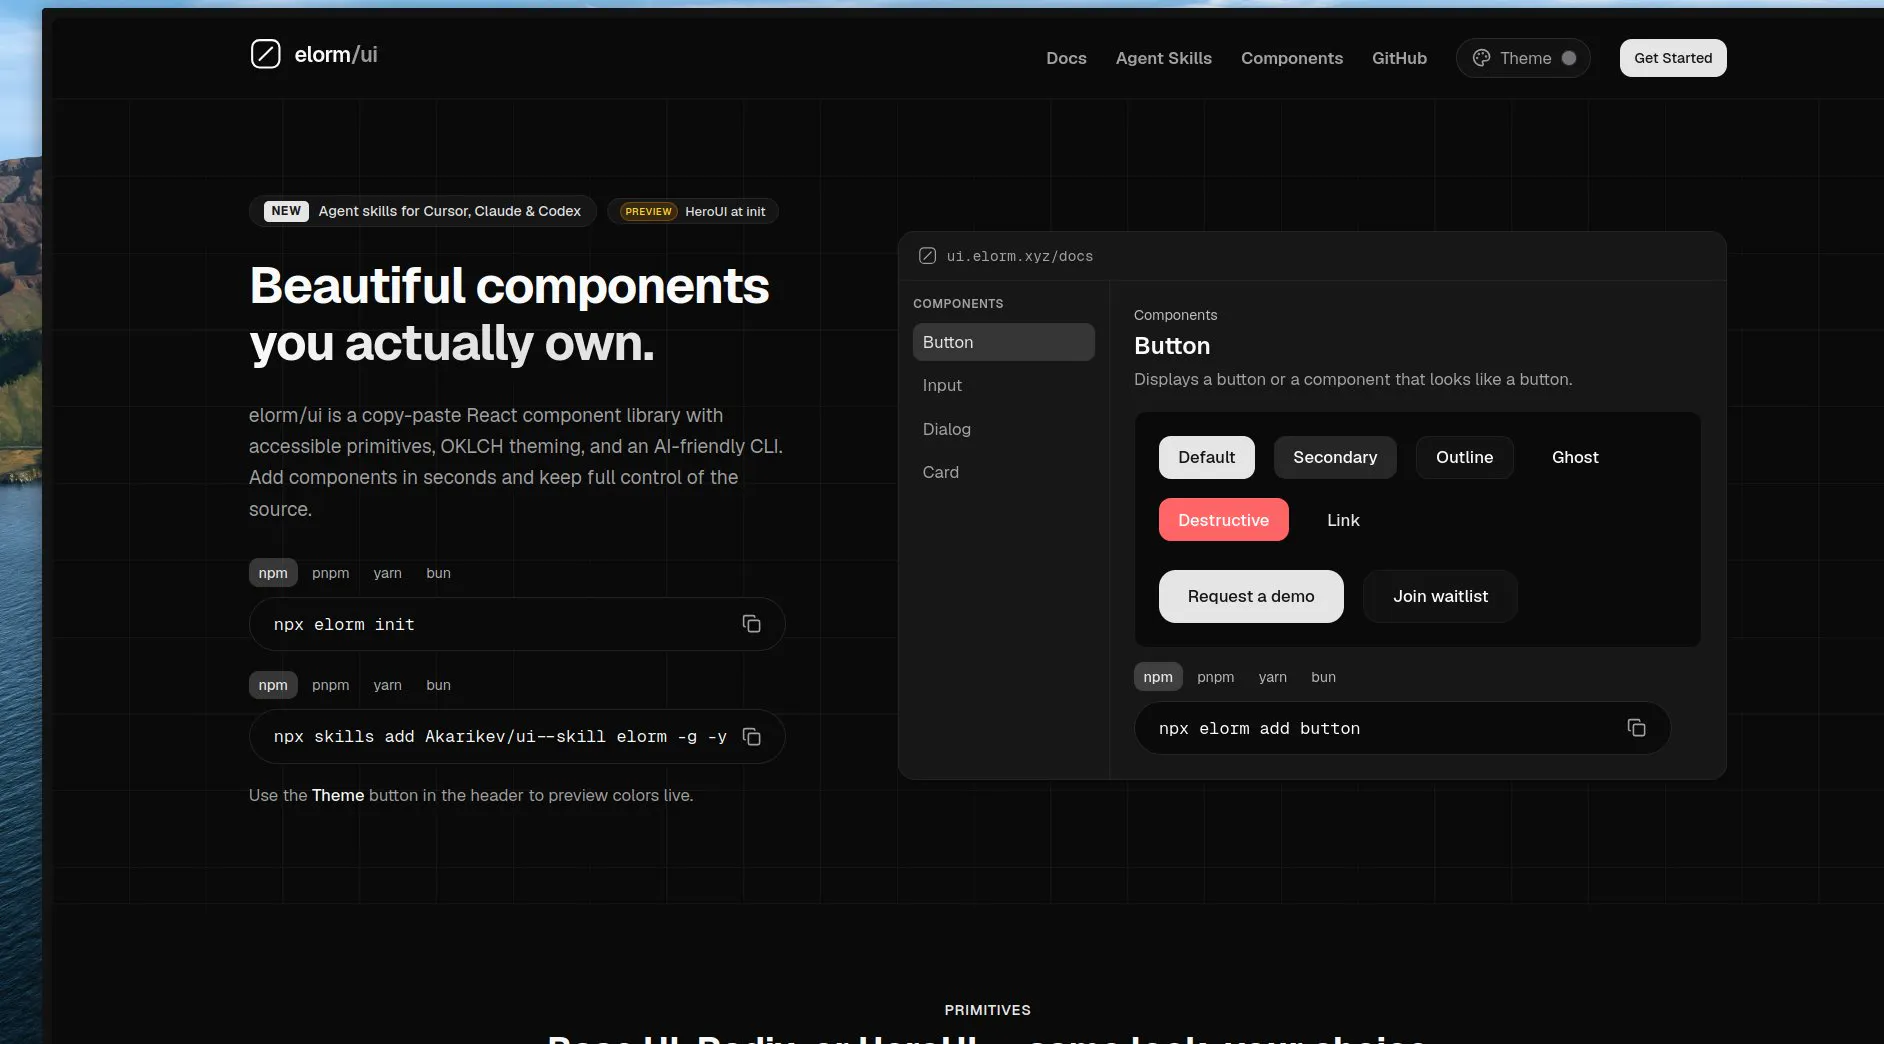Select Button in the Components sidebar
Image resolution: width=1884 pixels, height=1044 pixels.
1004,342
